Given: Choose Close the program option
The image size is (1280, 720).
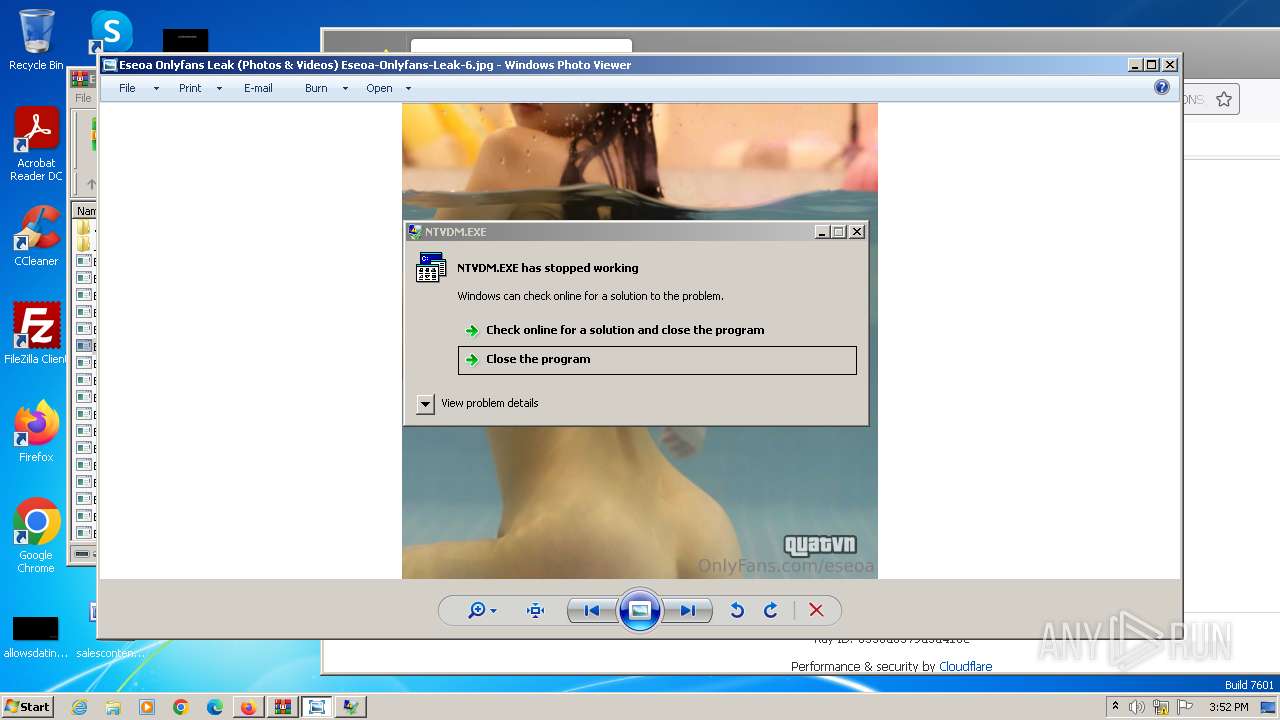Looking at the screenshot, I should point(657,360).
